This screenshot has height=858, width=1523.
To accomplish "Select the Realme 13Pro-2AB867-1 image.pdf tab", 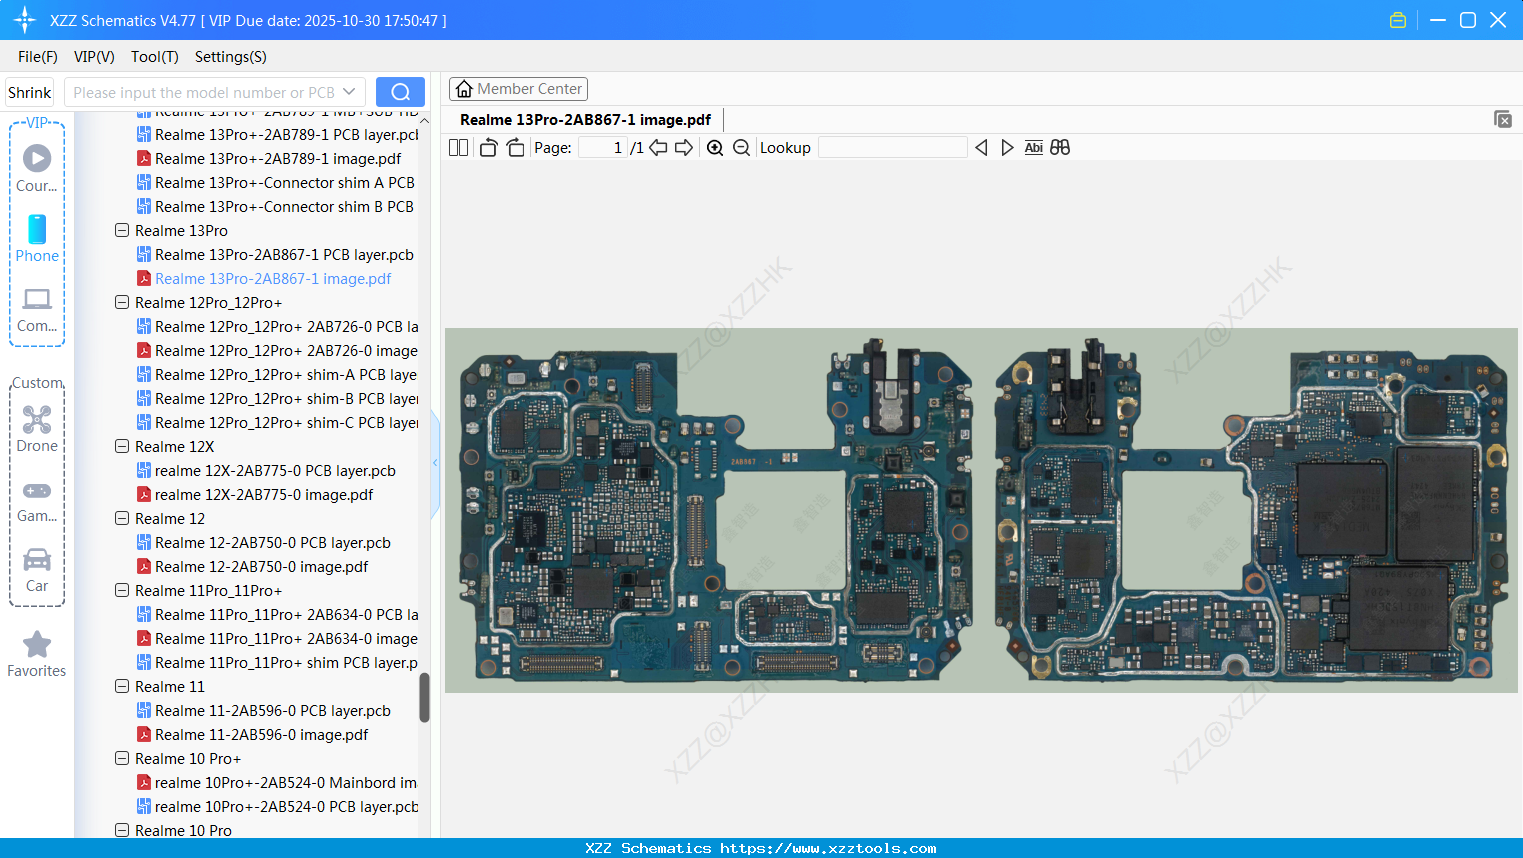I will tap(585, 120).
